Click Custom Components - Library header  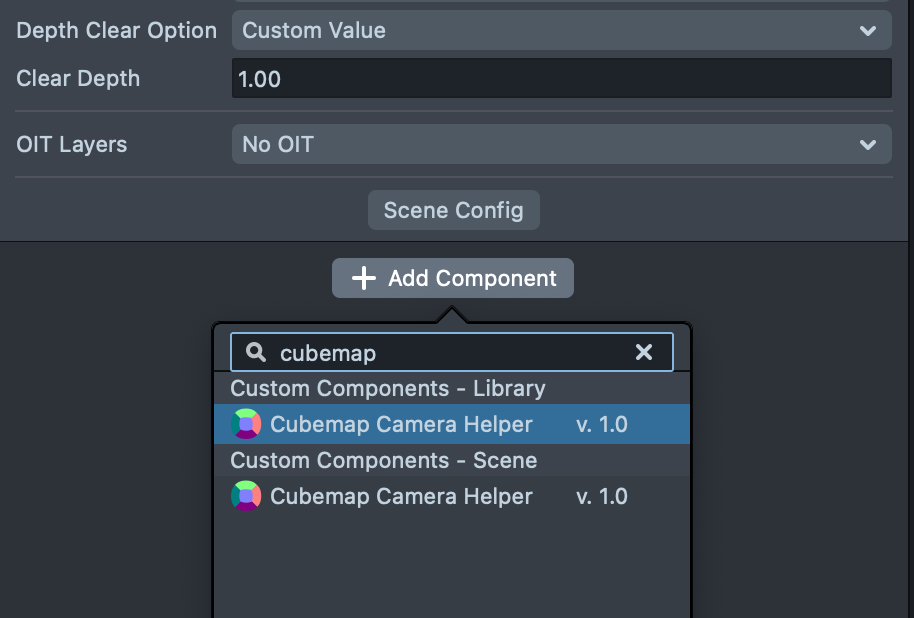tap(388, 388)
